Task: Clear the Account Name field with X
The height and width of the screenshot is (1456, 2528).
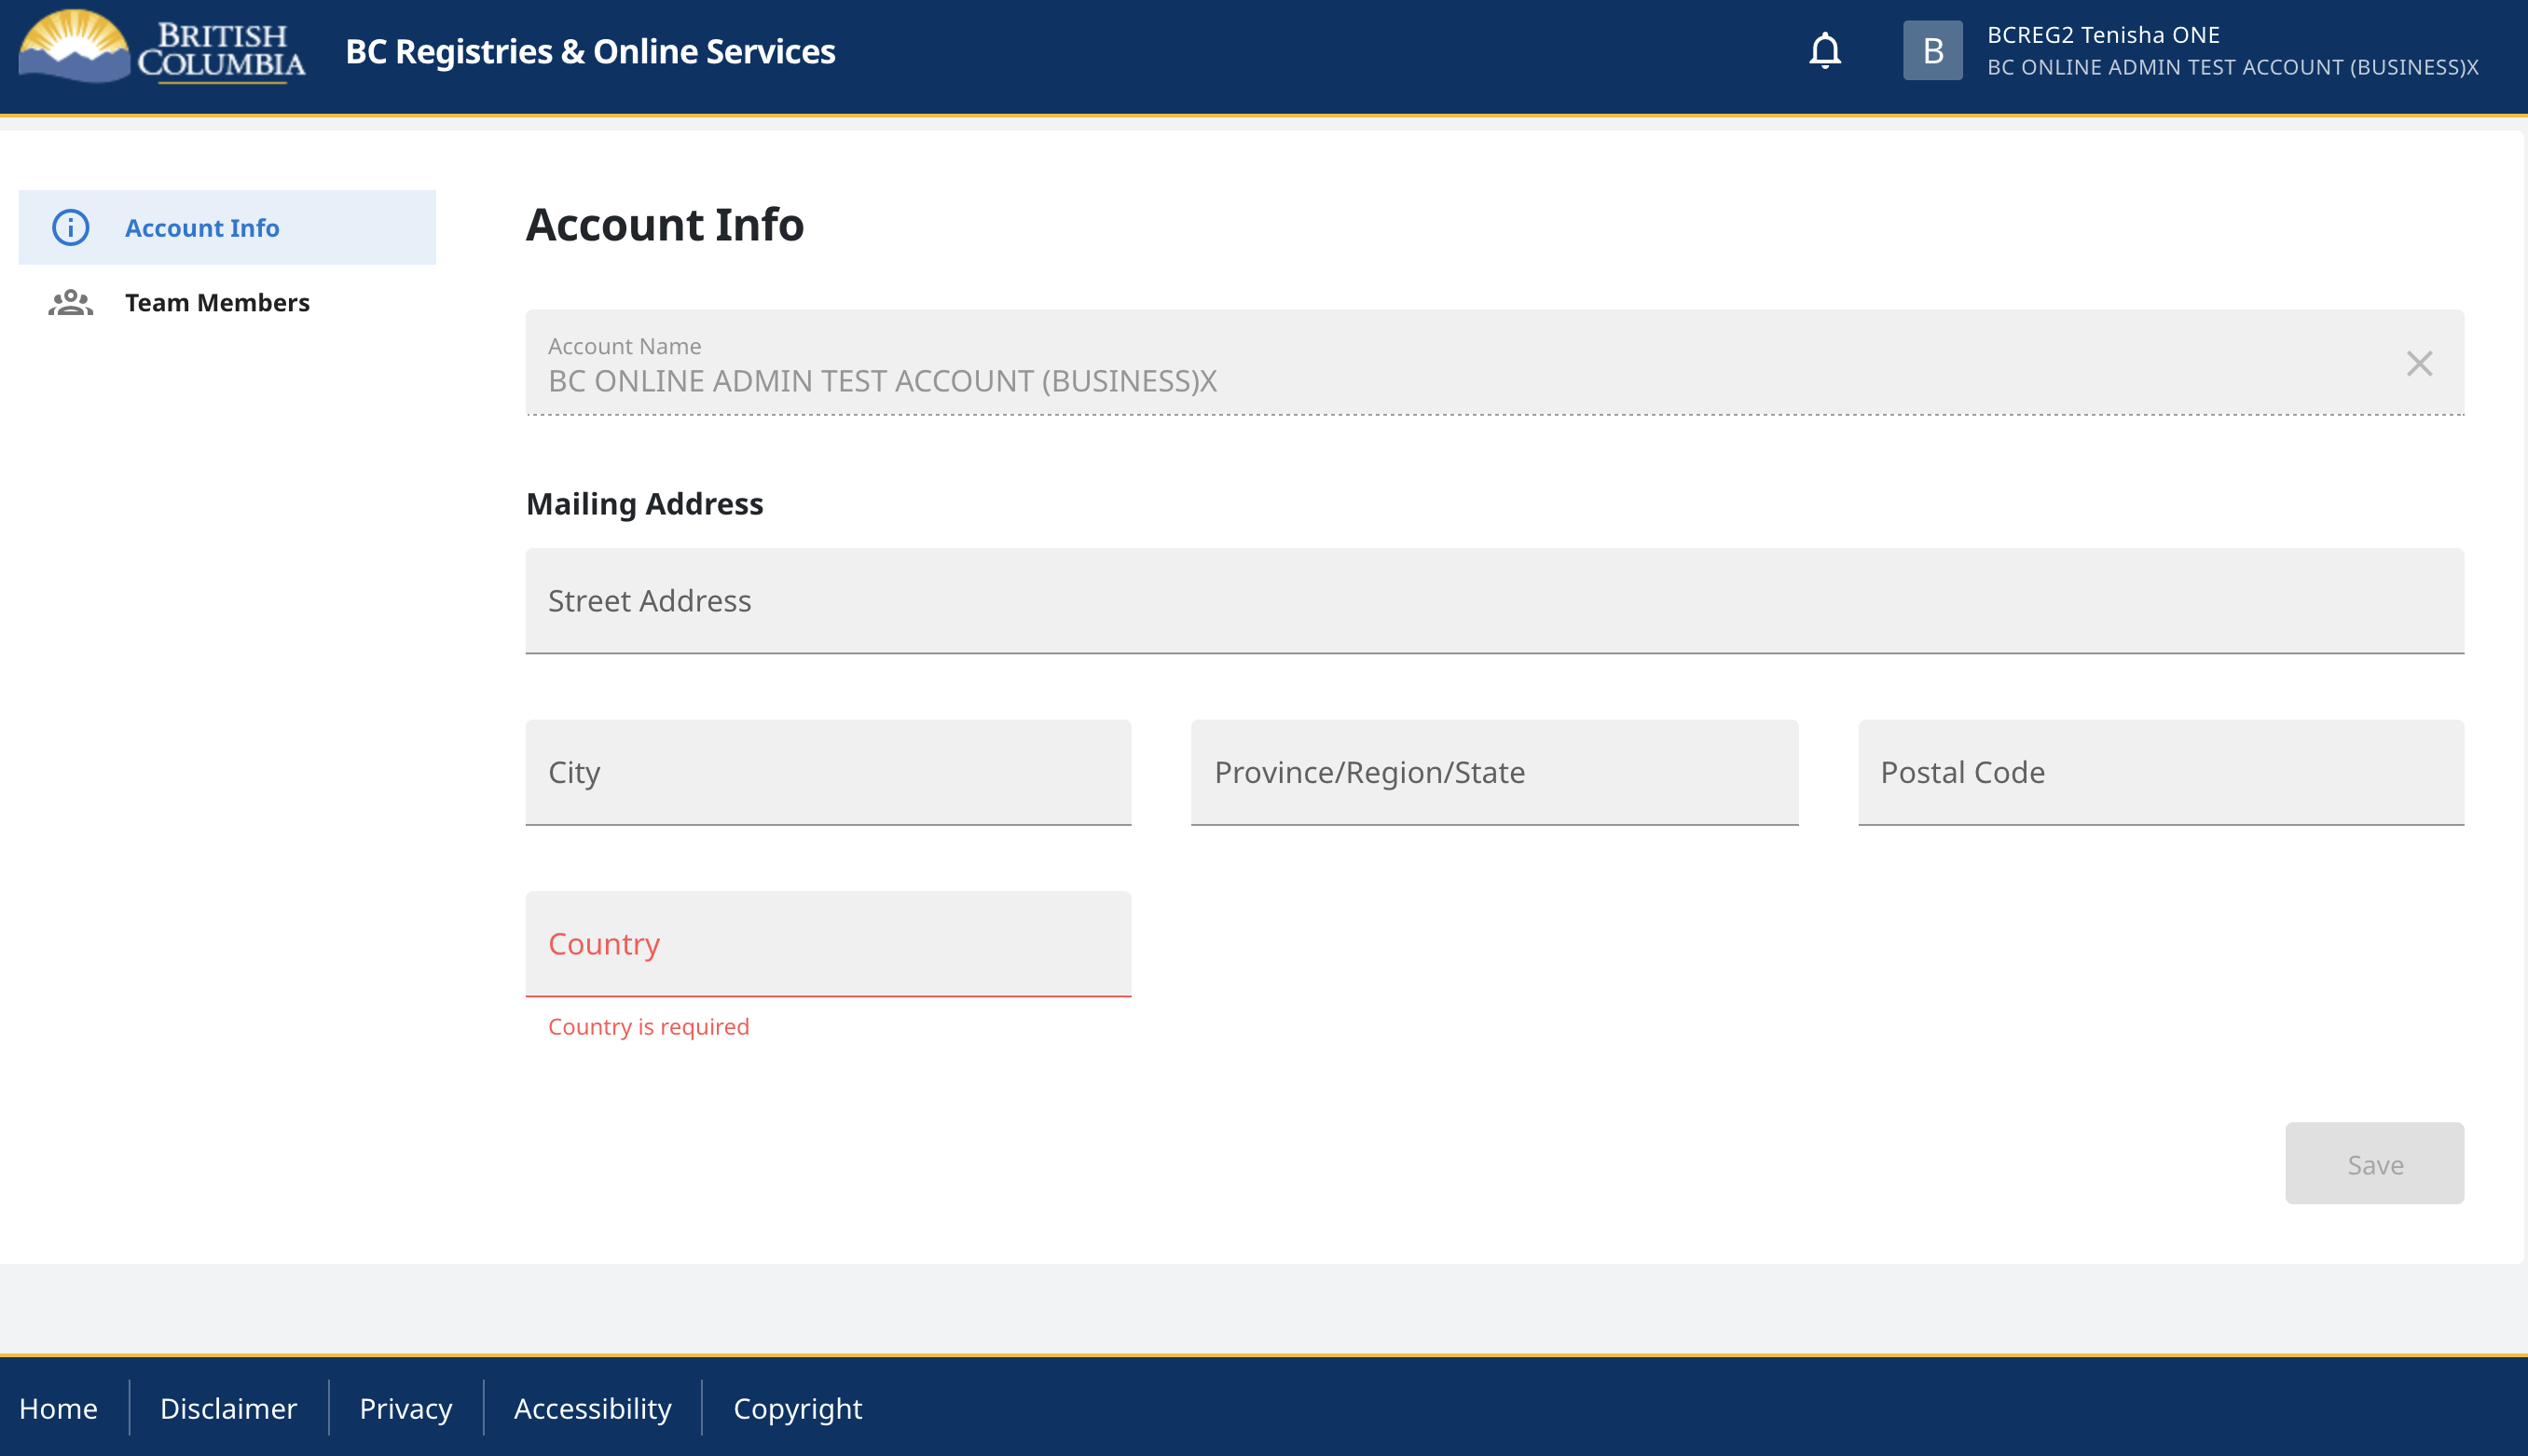Action: 2418,363
